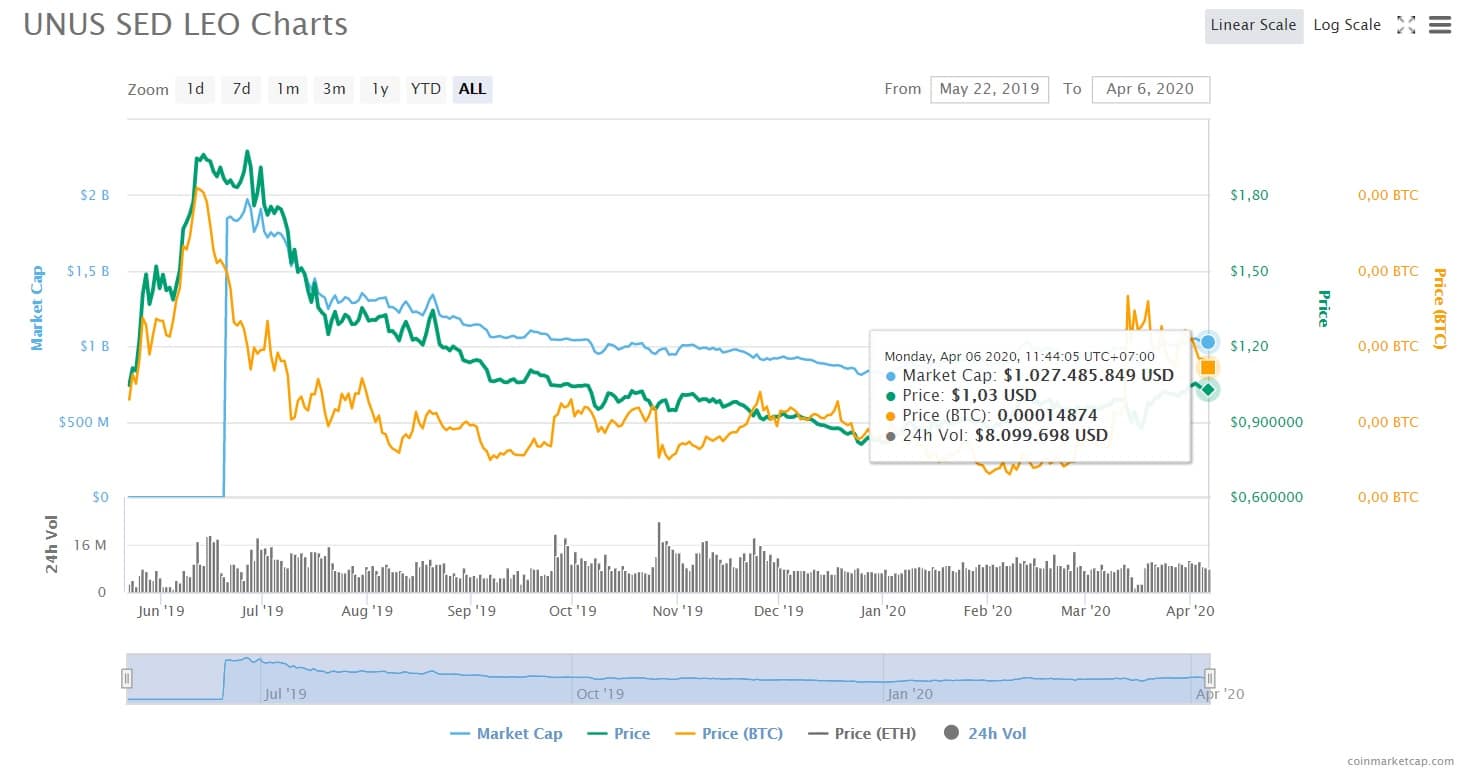The width and height of the screenshot is (1470, 772).
Task: Grab the left navigator range handle
Action: 127,679
